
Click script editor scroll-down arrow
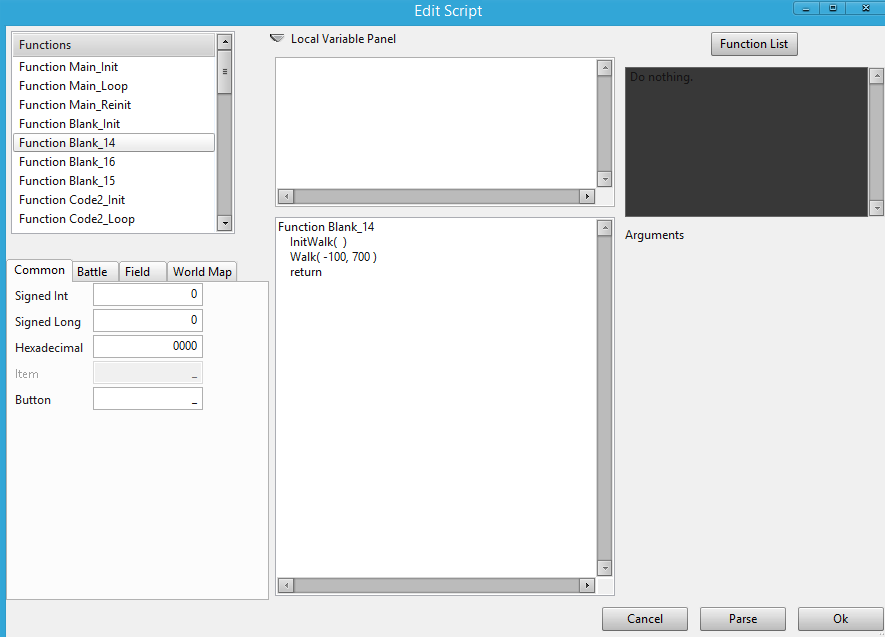click(604, 568)
